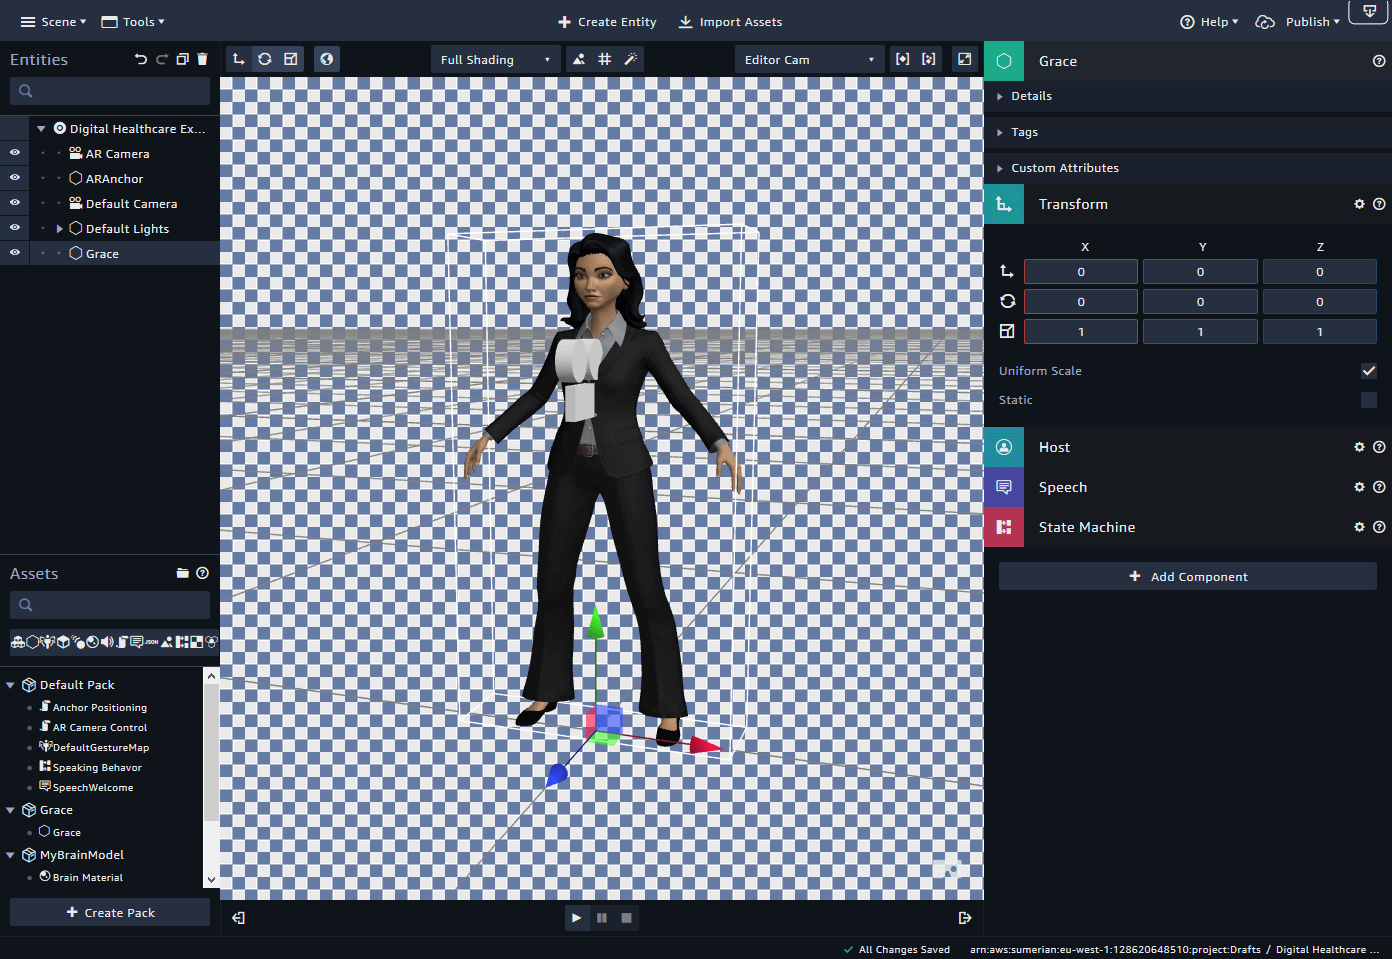Play the scene
This screenshot has height=959, width=1392.
coord(577,917)
